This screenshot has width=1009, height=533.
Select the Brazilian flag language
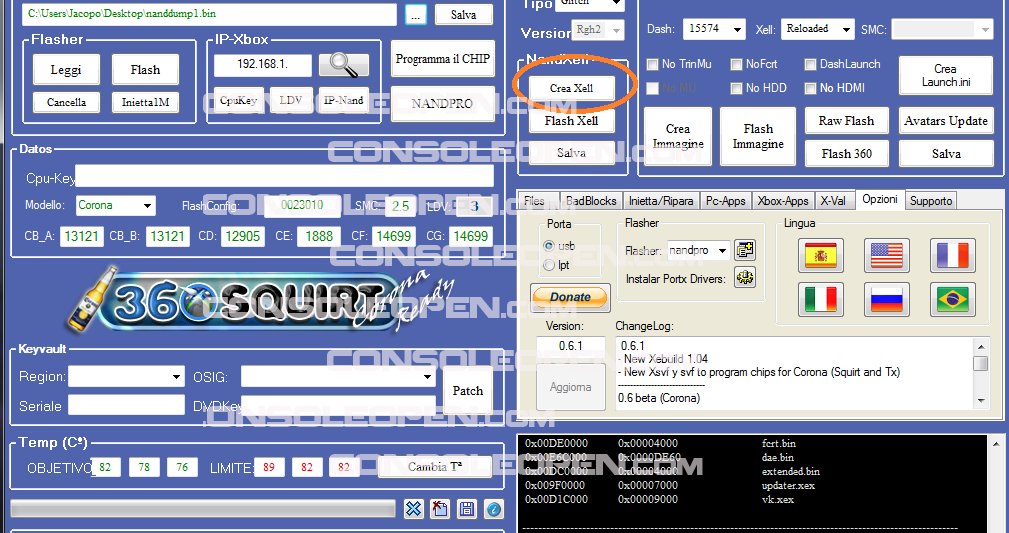[953, 299]
